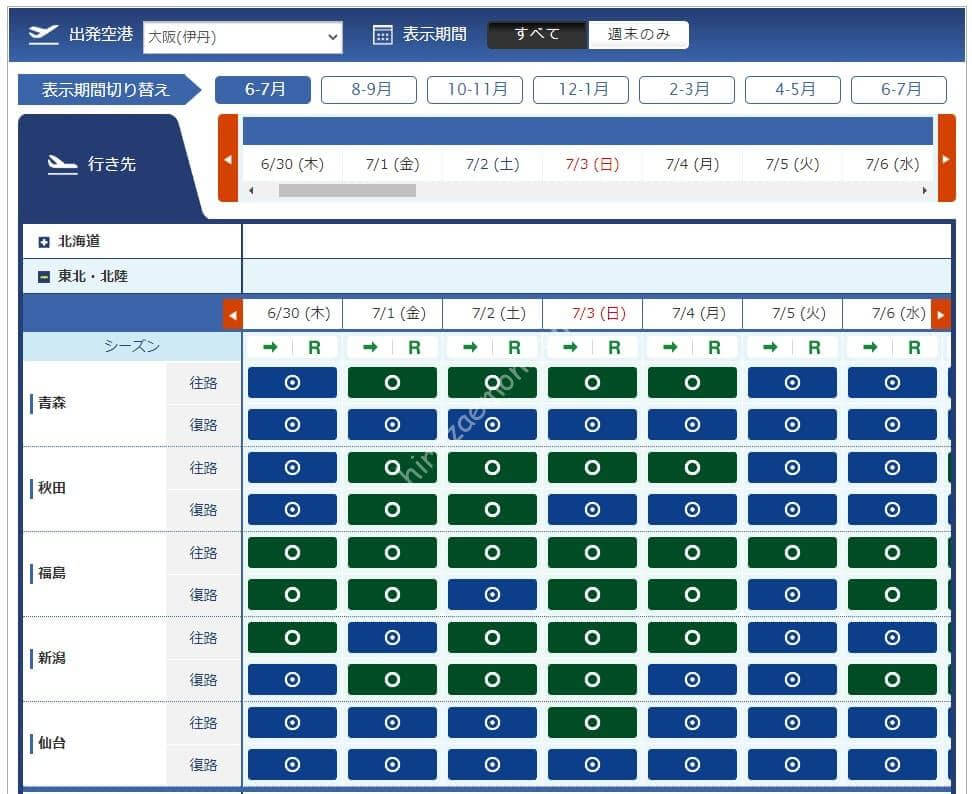This screenshot has height=794, width=972.
Task: Click the シーズン row label
Action: point(131,346)
